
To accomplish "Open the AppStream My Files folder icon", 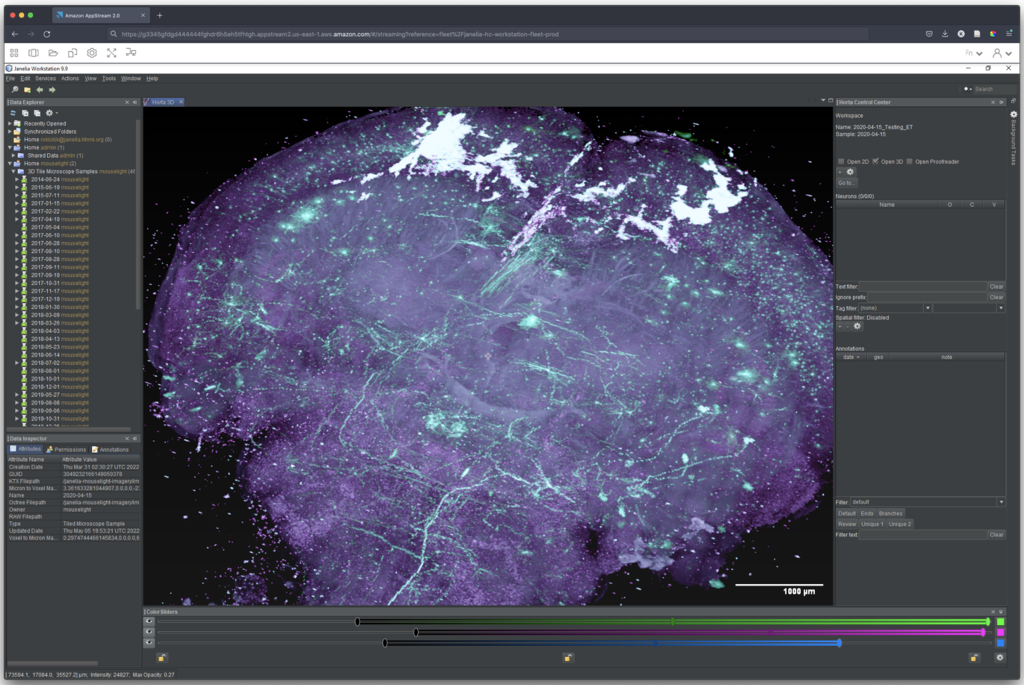I will 53,53.
